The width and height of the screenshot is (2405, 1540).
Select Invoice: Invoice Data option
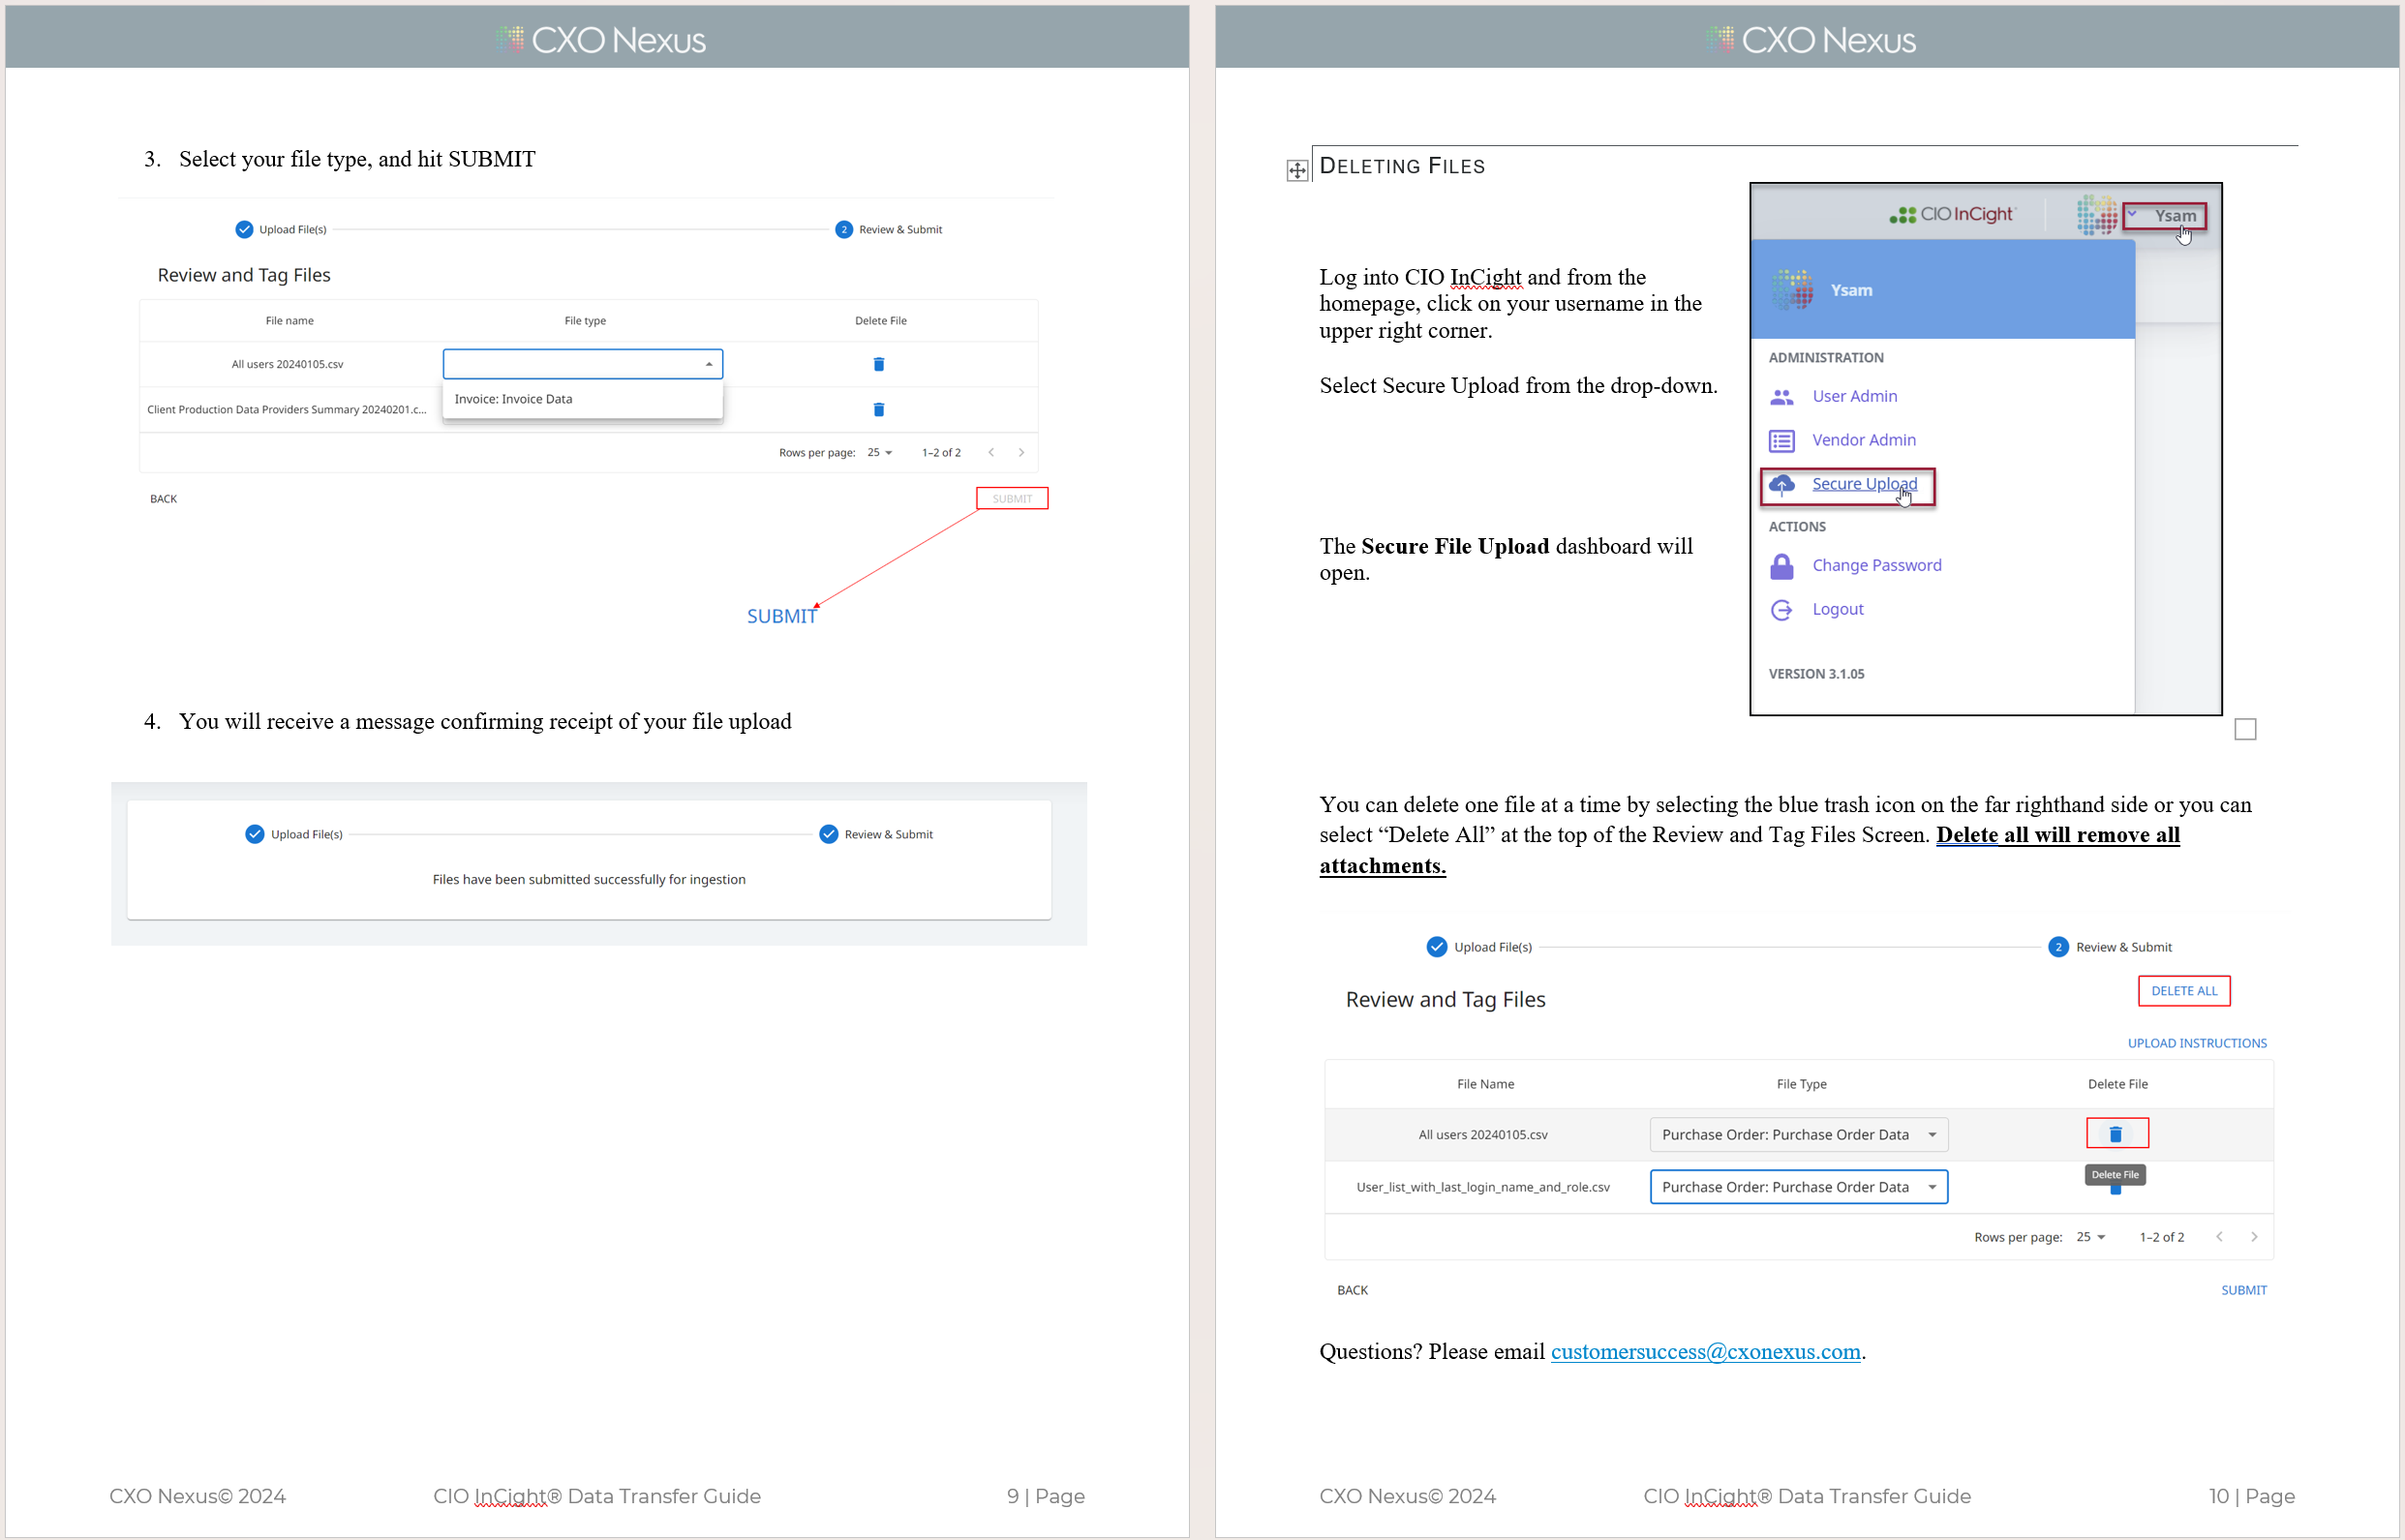coord(583,399)
